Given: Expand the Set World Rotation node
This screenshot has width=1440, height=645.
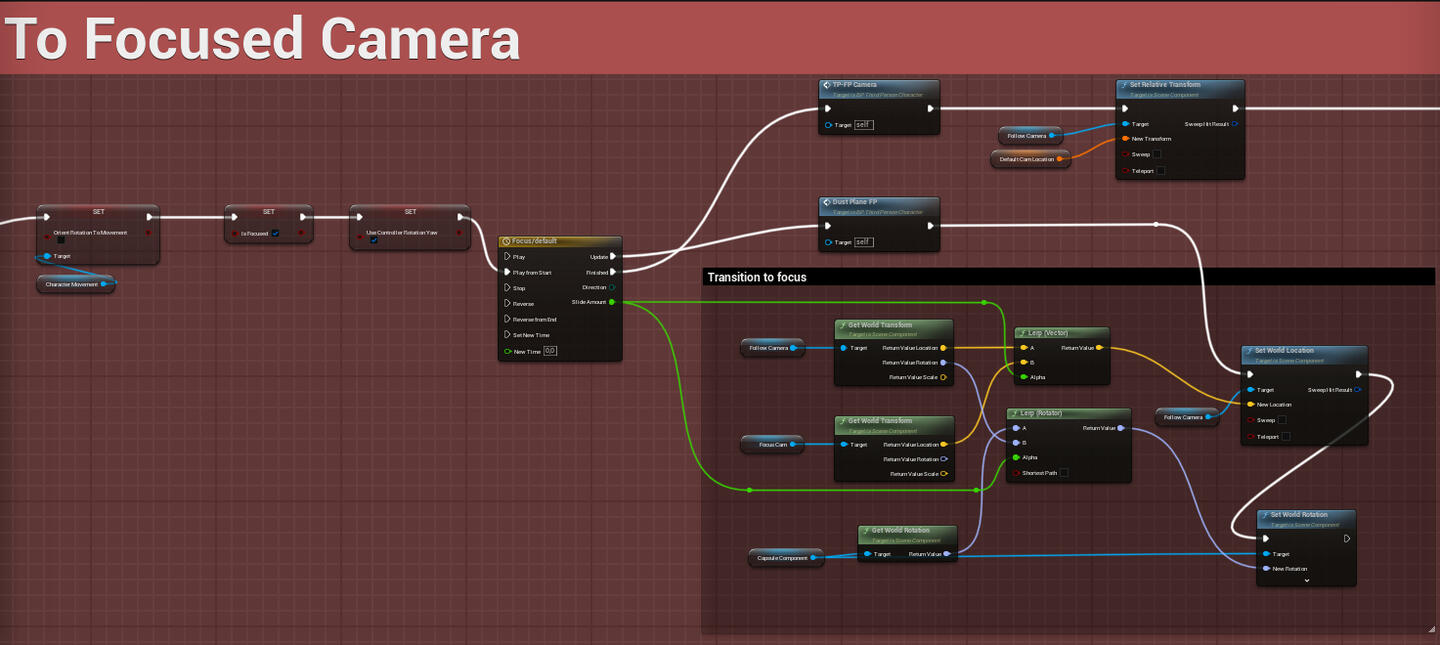Looking at the screenshot, I should pyautogui.click(x=1306, y=580).
